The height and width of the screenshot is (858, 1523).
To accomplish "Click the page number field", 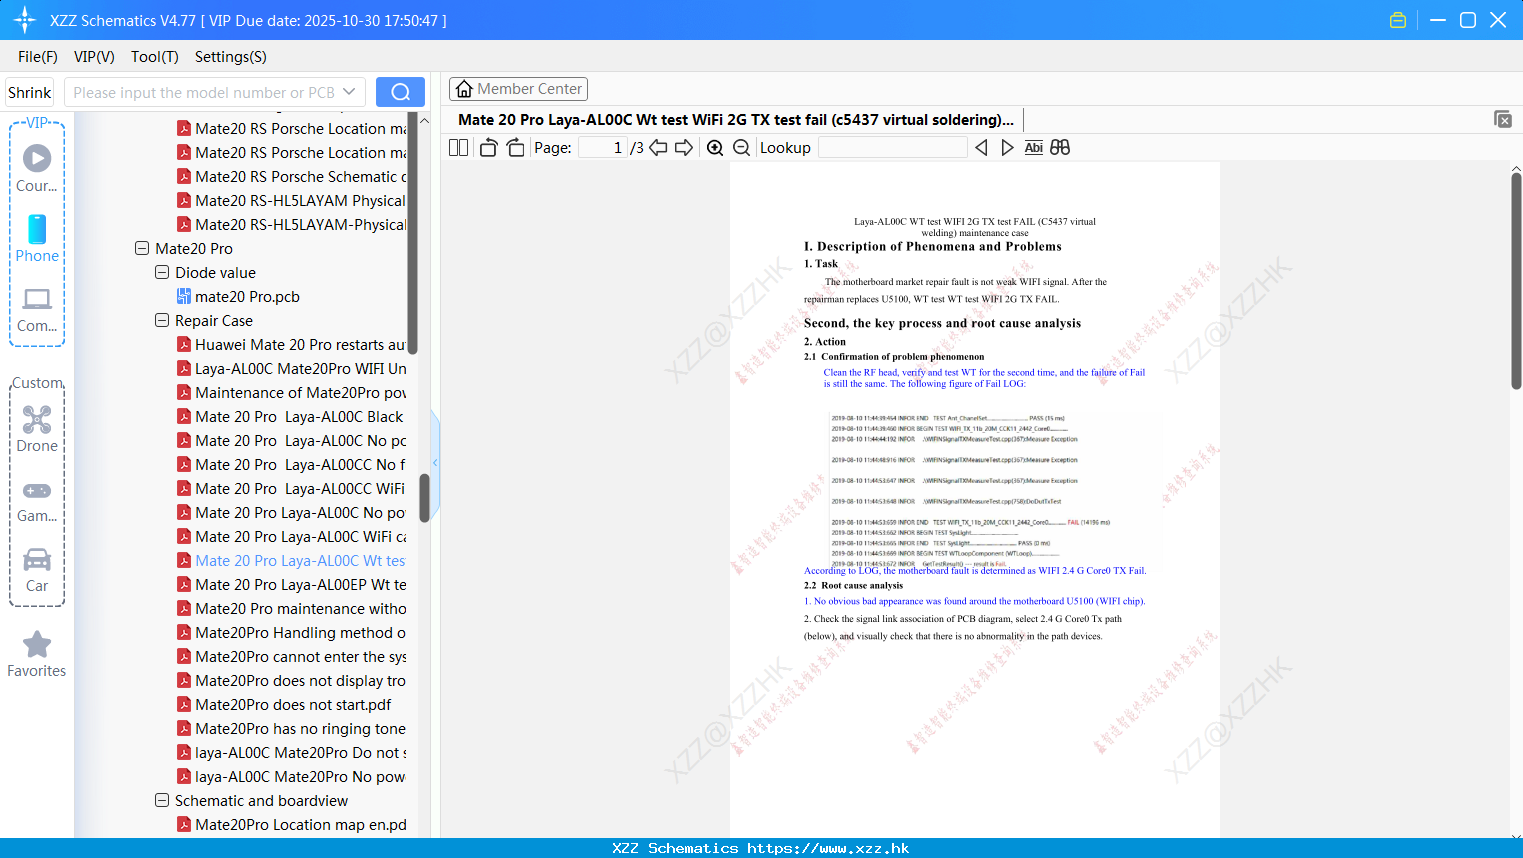I will 603,147.
